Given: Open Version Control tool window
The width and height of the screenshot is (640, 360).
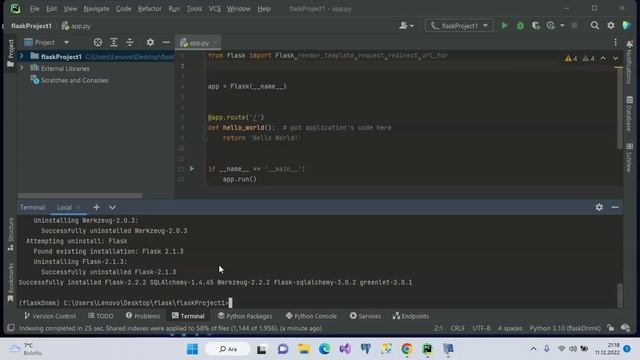Looking at the screenshot, I should [x=50, y=316].
